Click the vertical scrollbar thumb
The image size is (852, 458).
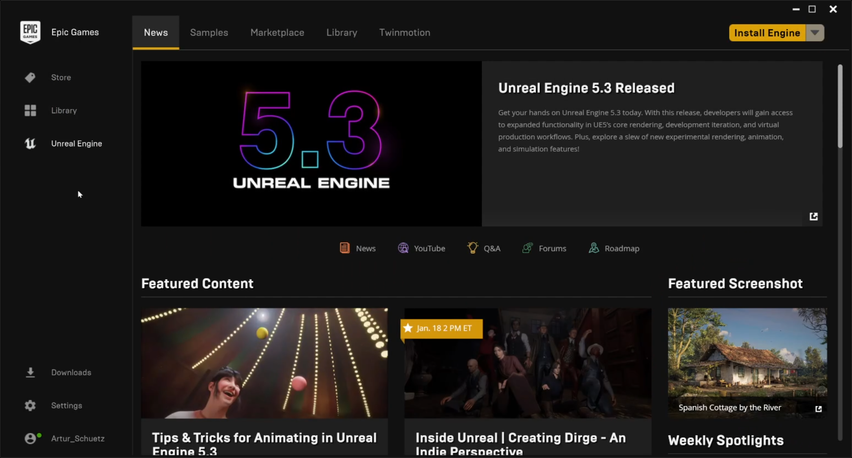click(x=840, y=106)
